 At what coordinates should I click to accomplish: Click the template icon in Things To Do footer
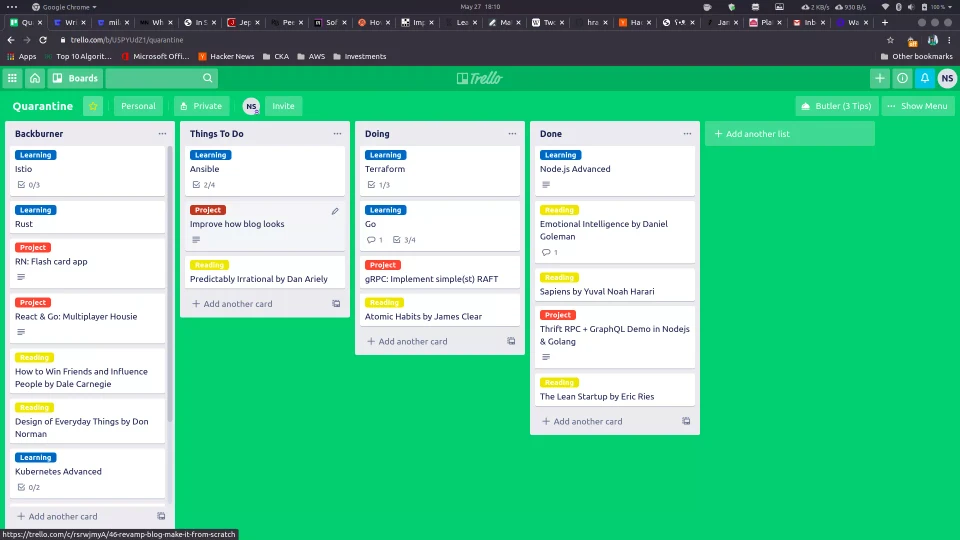(x=336, y=304)
